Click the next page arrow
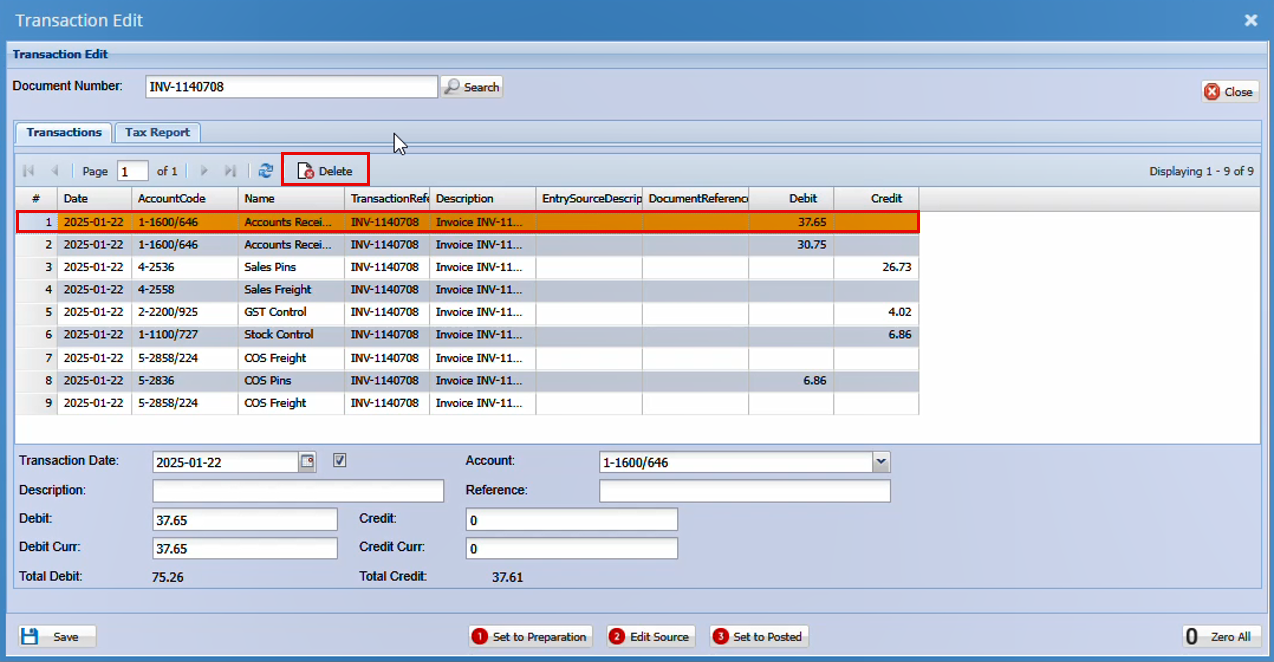 point(204,171)
